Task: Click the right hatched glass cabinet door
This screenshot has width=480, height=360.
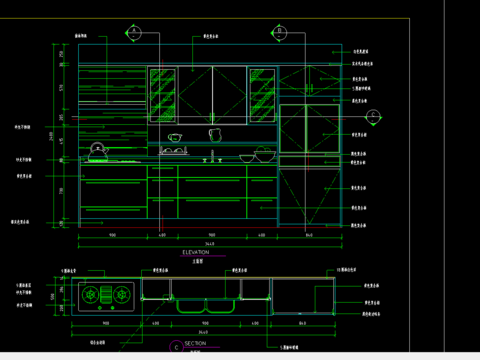Action: click(x=262, y=95)
